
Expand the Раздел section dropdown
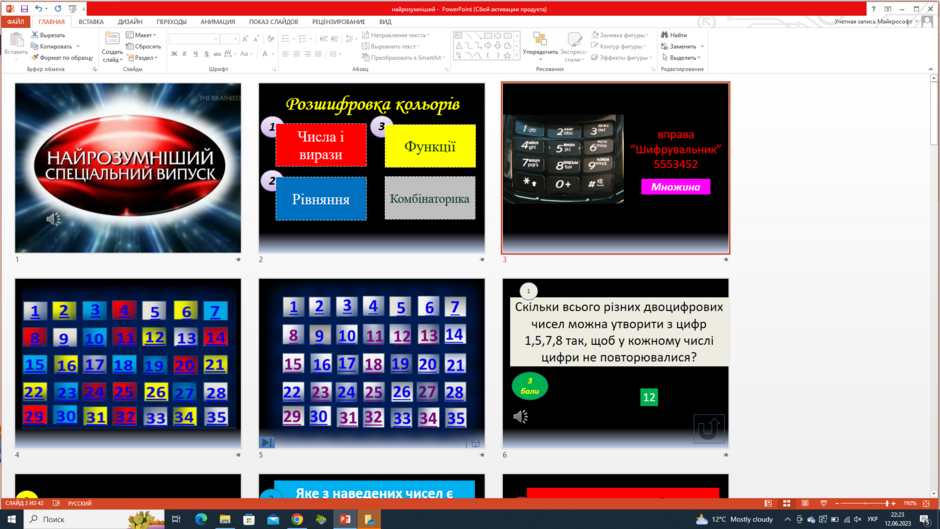pos(142,58)
